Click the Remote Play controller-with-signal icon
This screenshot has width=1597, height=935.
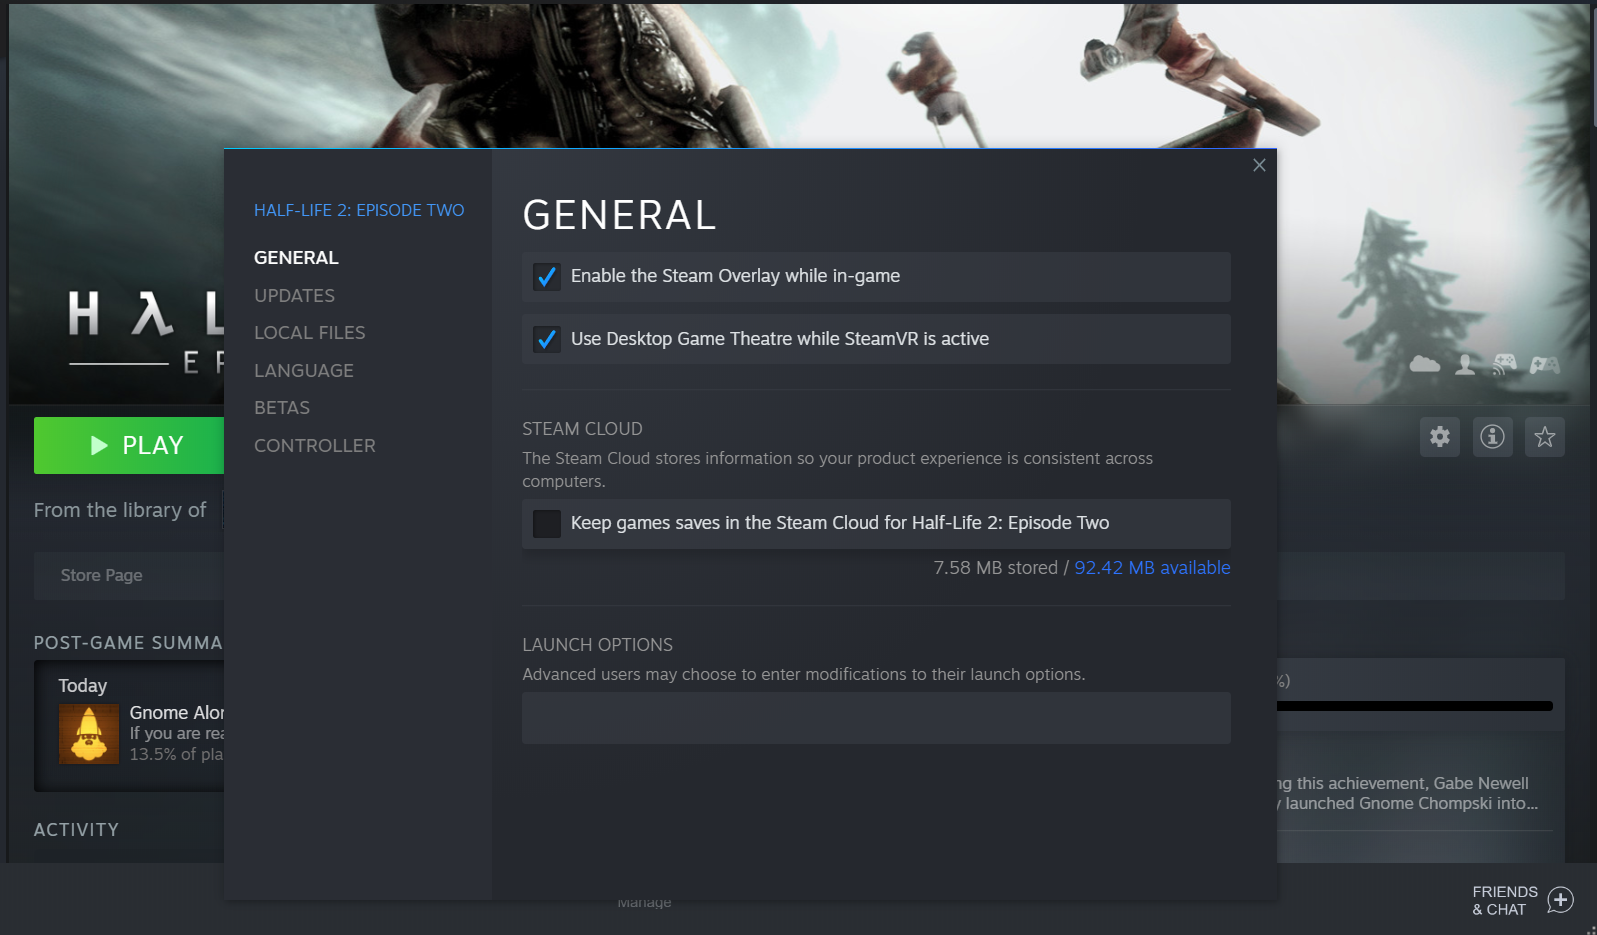click(x=1504, y=364)
